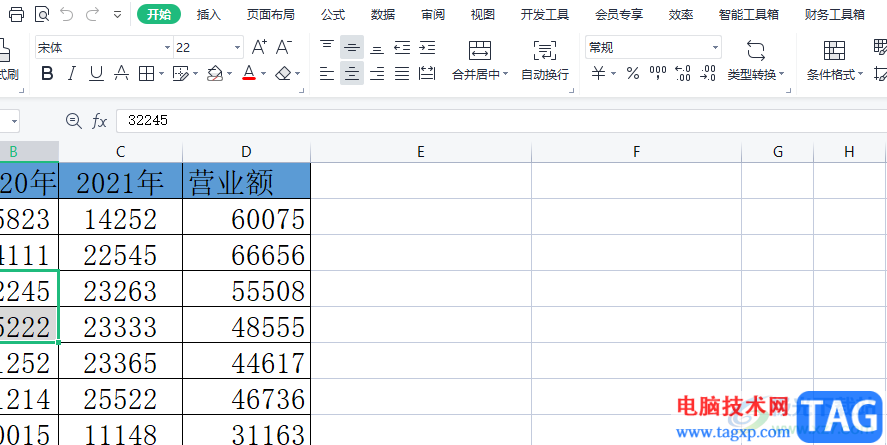Apply percent style format
This screenshot has width=887, height=445.
pyautogui.click(x=632, y=74)
